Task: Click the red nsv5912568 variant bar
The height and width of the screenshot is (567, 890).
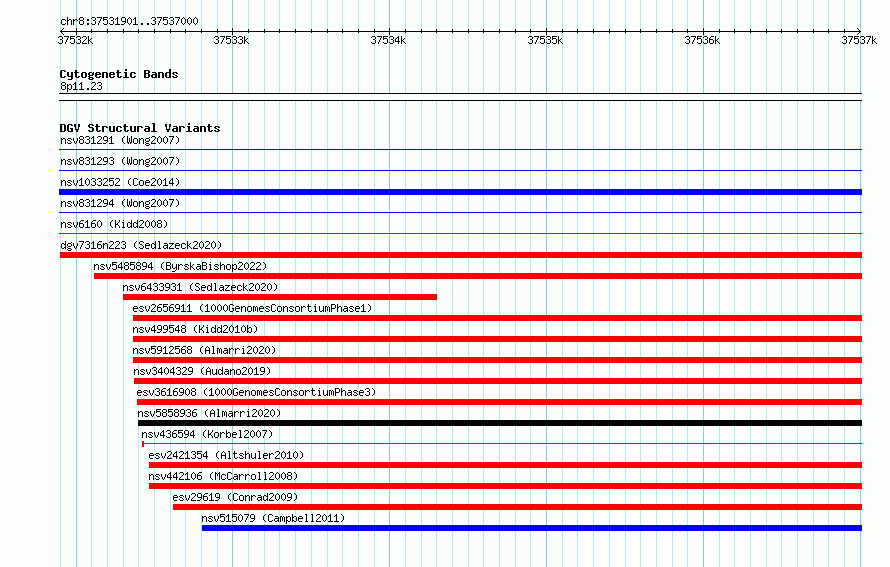Action: point(497,360)
